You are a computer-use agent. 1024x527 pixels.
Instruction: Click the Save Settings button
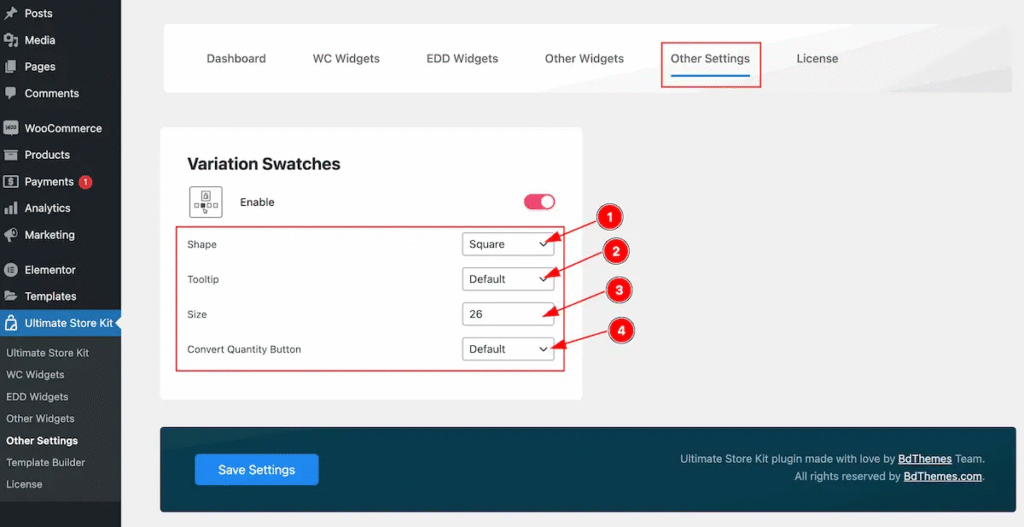[257, 470]
